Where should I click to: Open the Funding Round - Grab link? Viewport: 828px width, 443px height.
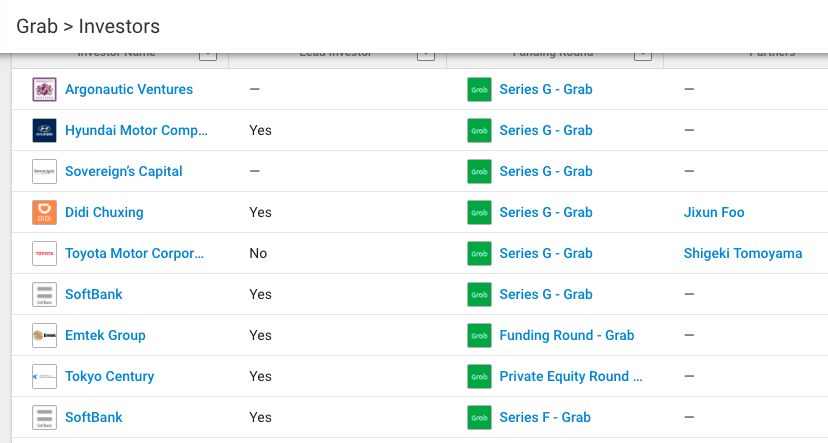click(567, 335)
